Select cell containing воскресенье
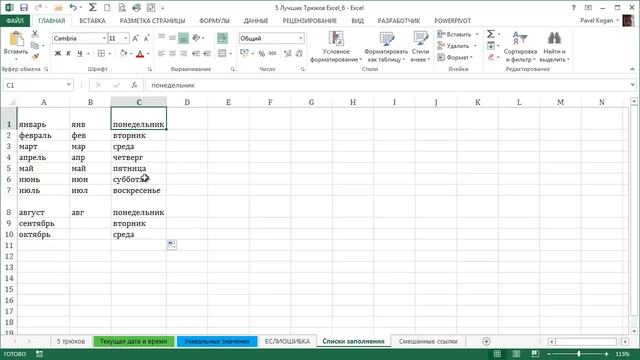Viewport: 640px width, 360px height. [139, 190]
